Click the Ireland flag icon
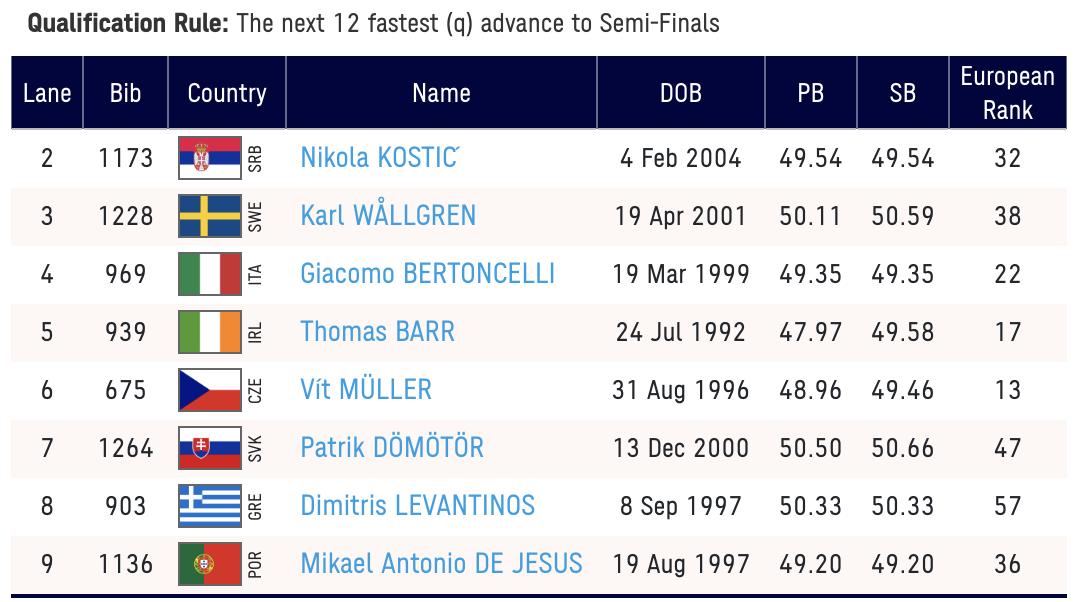This screenshot has width=1076, height=602. [209, 332]
